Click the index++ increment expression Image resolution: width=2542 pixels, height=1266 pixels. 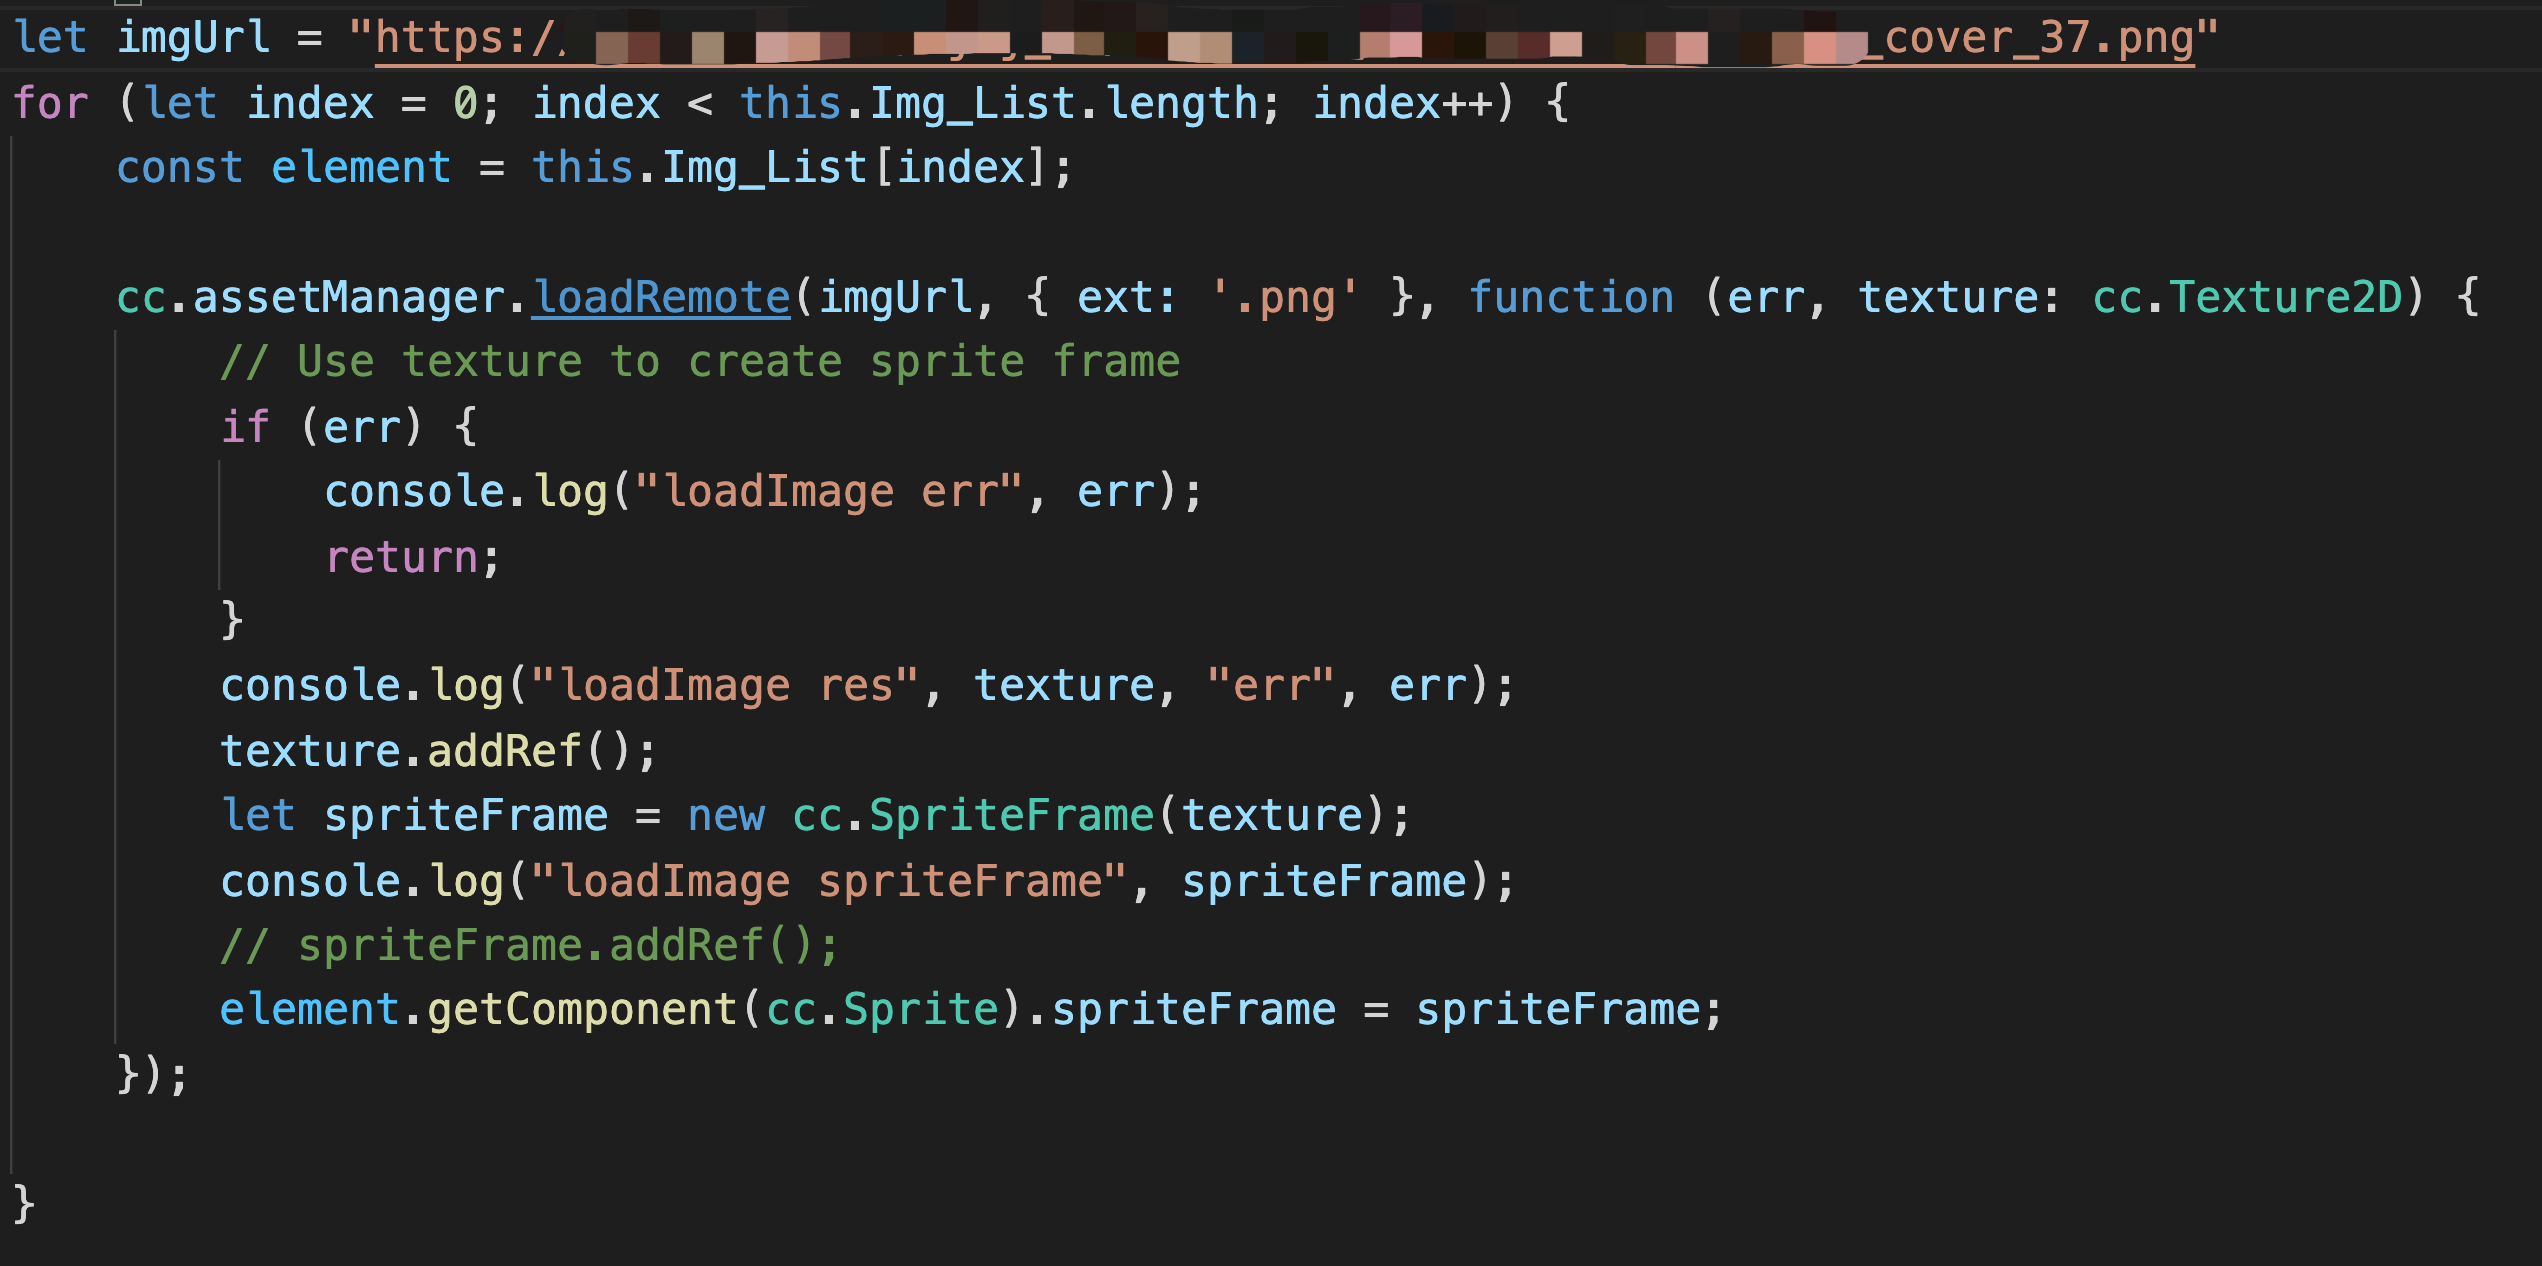[1402, 103]
